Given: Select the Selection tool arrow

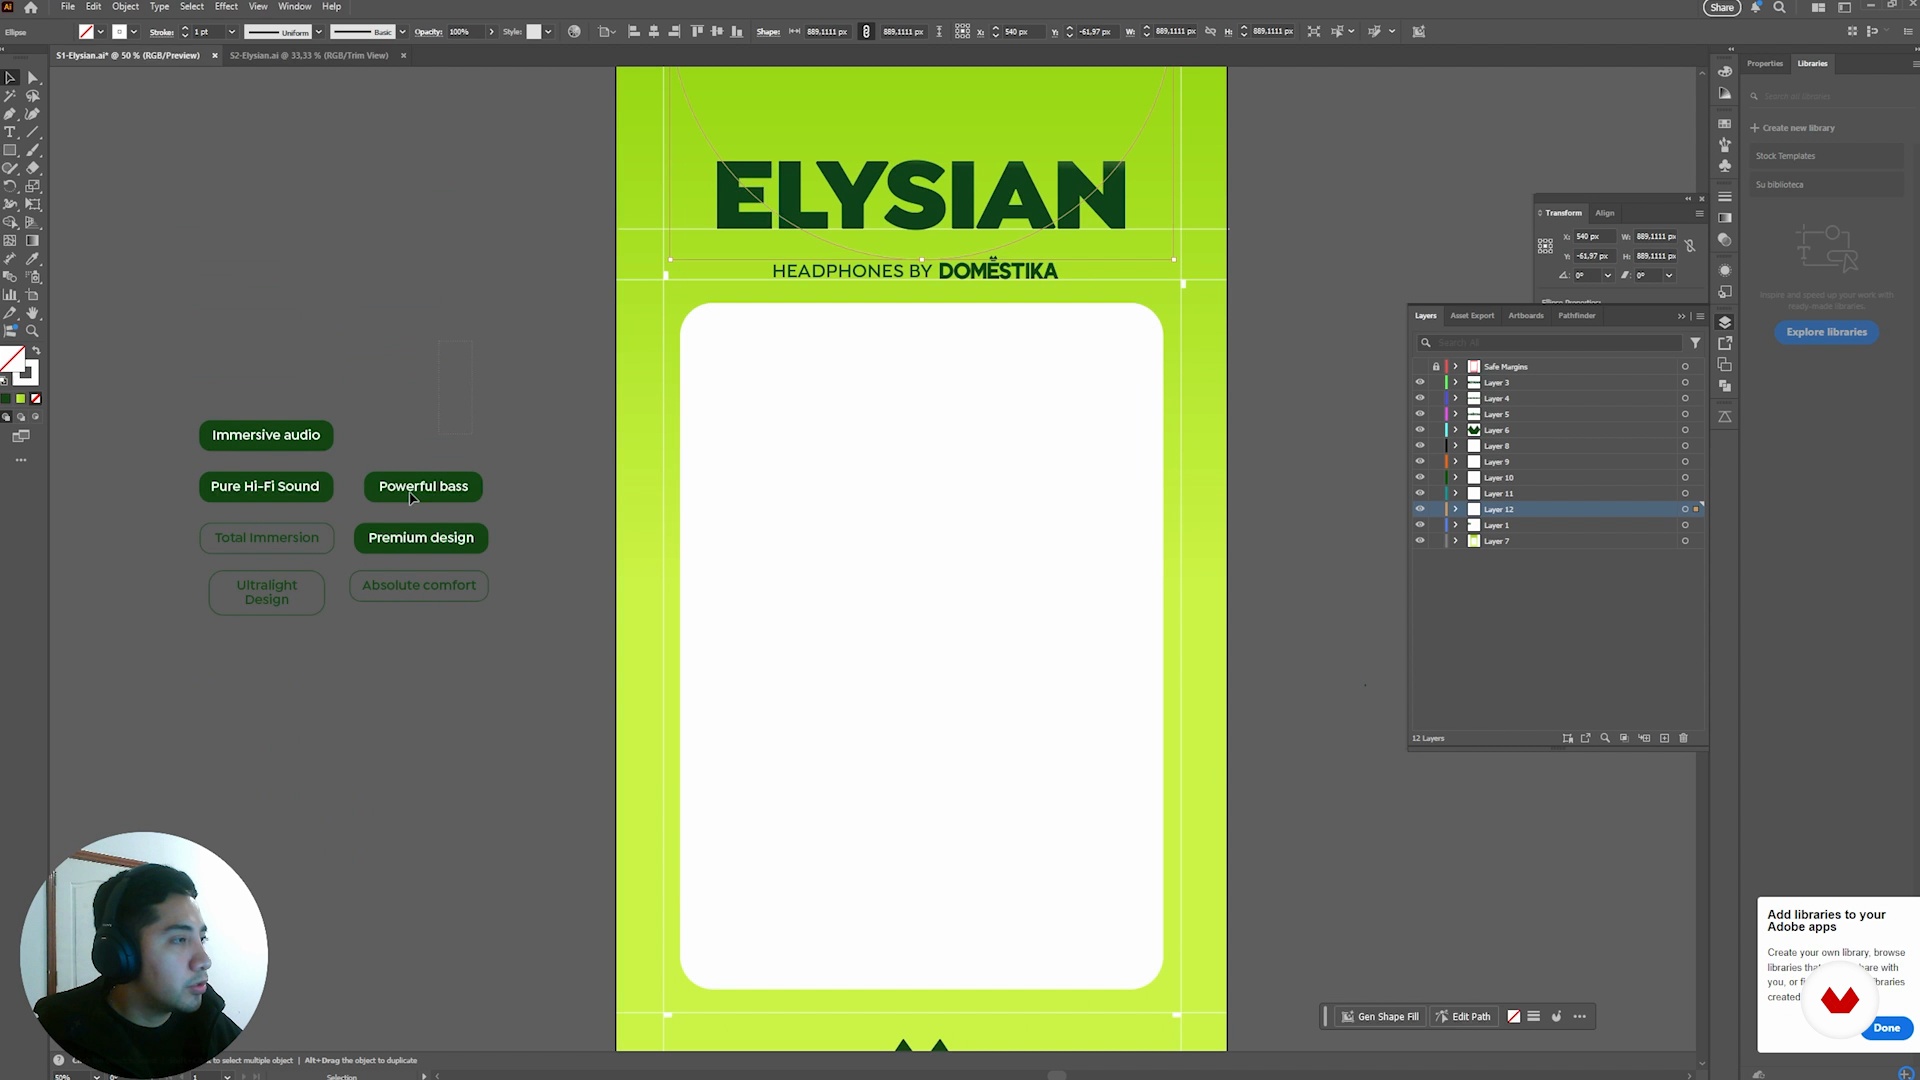Looking at the screenshot, I should [10, 78].
